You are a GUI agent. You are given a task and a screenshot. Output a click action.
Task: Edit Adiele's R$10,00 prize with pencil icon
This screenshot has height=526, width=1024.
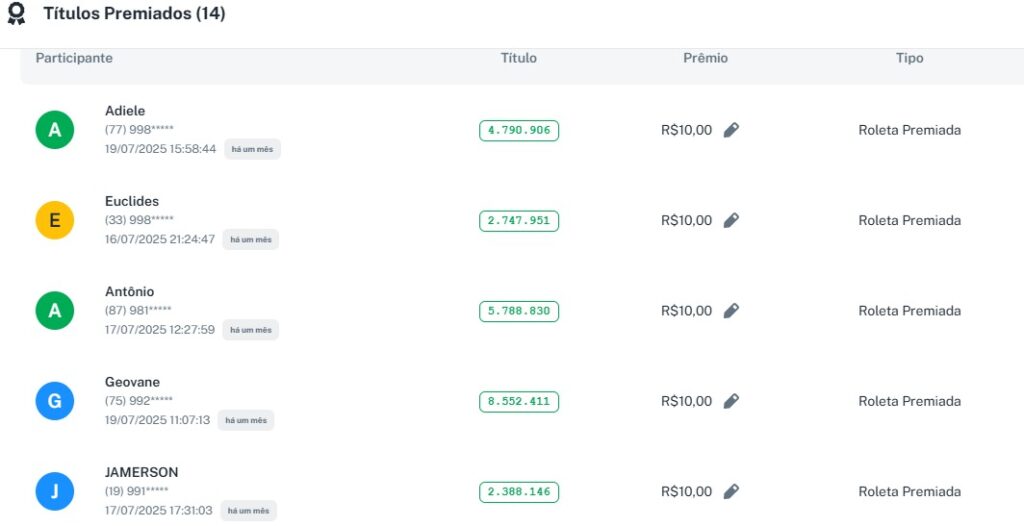coord(731,130)
